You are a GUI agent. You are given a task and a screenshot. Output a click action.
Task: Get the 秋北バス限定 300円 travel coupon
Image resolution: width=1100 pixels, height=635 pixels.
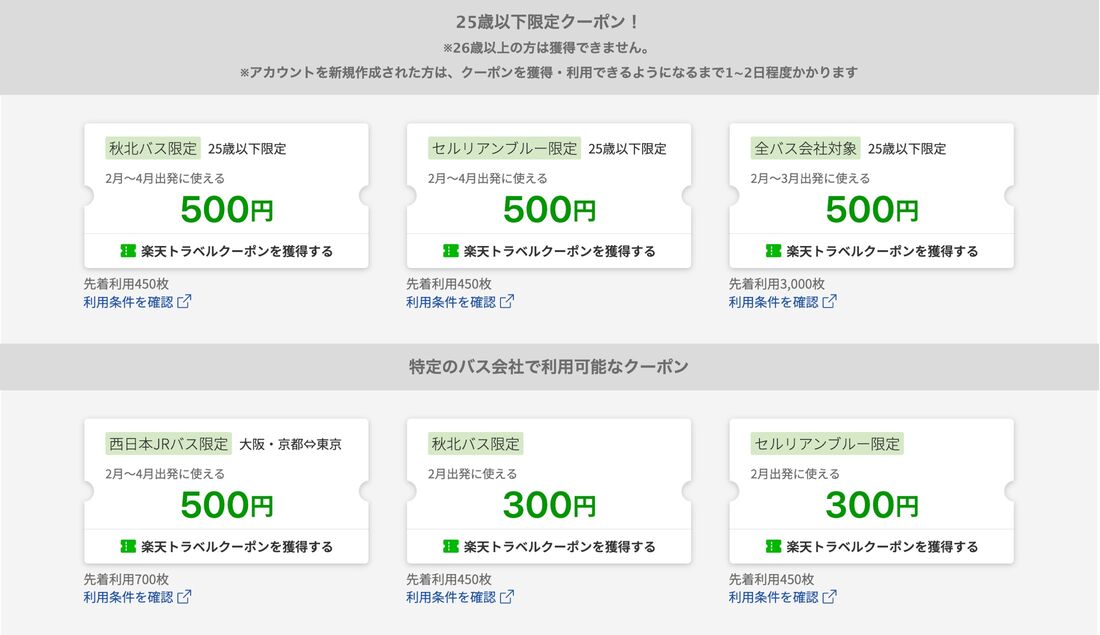[548, 547]
